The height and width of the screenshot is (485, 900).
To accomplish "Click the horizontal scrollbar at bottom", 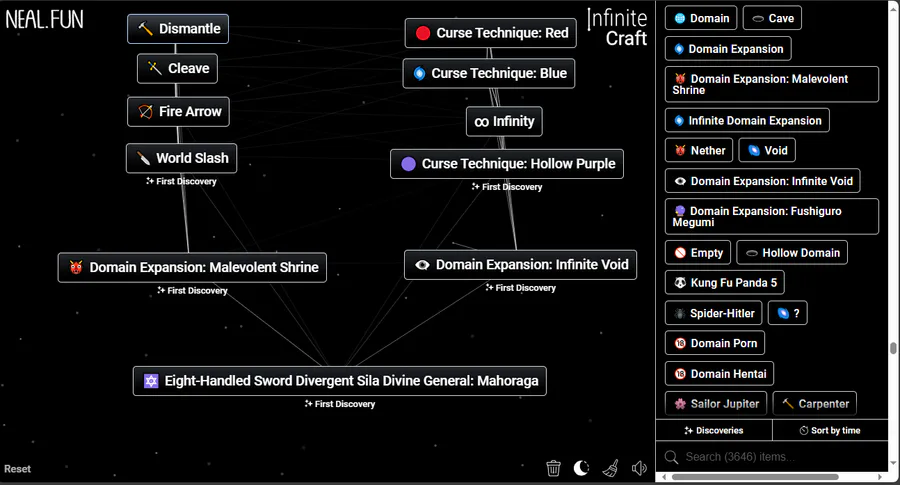I will click(x=755, y=477).
